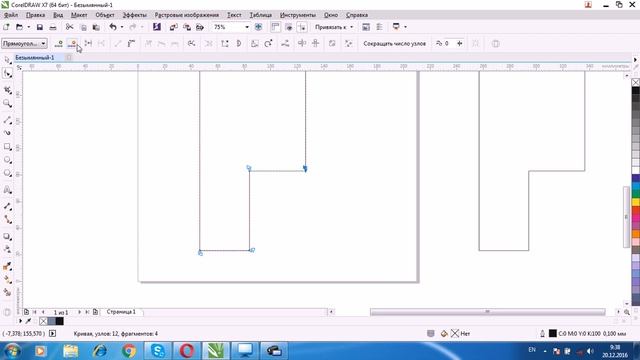Select the Artistic Media tool
Screen dimensions: 640x360
point(7,133)
